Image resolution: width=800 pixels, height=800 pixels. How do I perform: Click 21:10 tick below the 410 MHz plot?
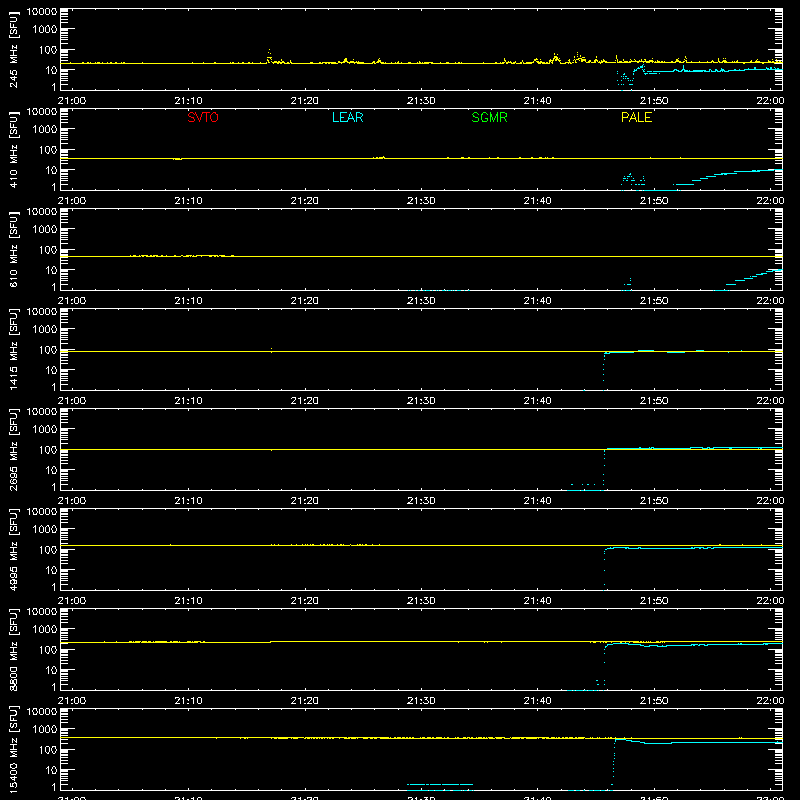[188, 201]
